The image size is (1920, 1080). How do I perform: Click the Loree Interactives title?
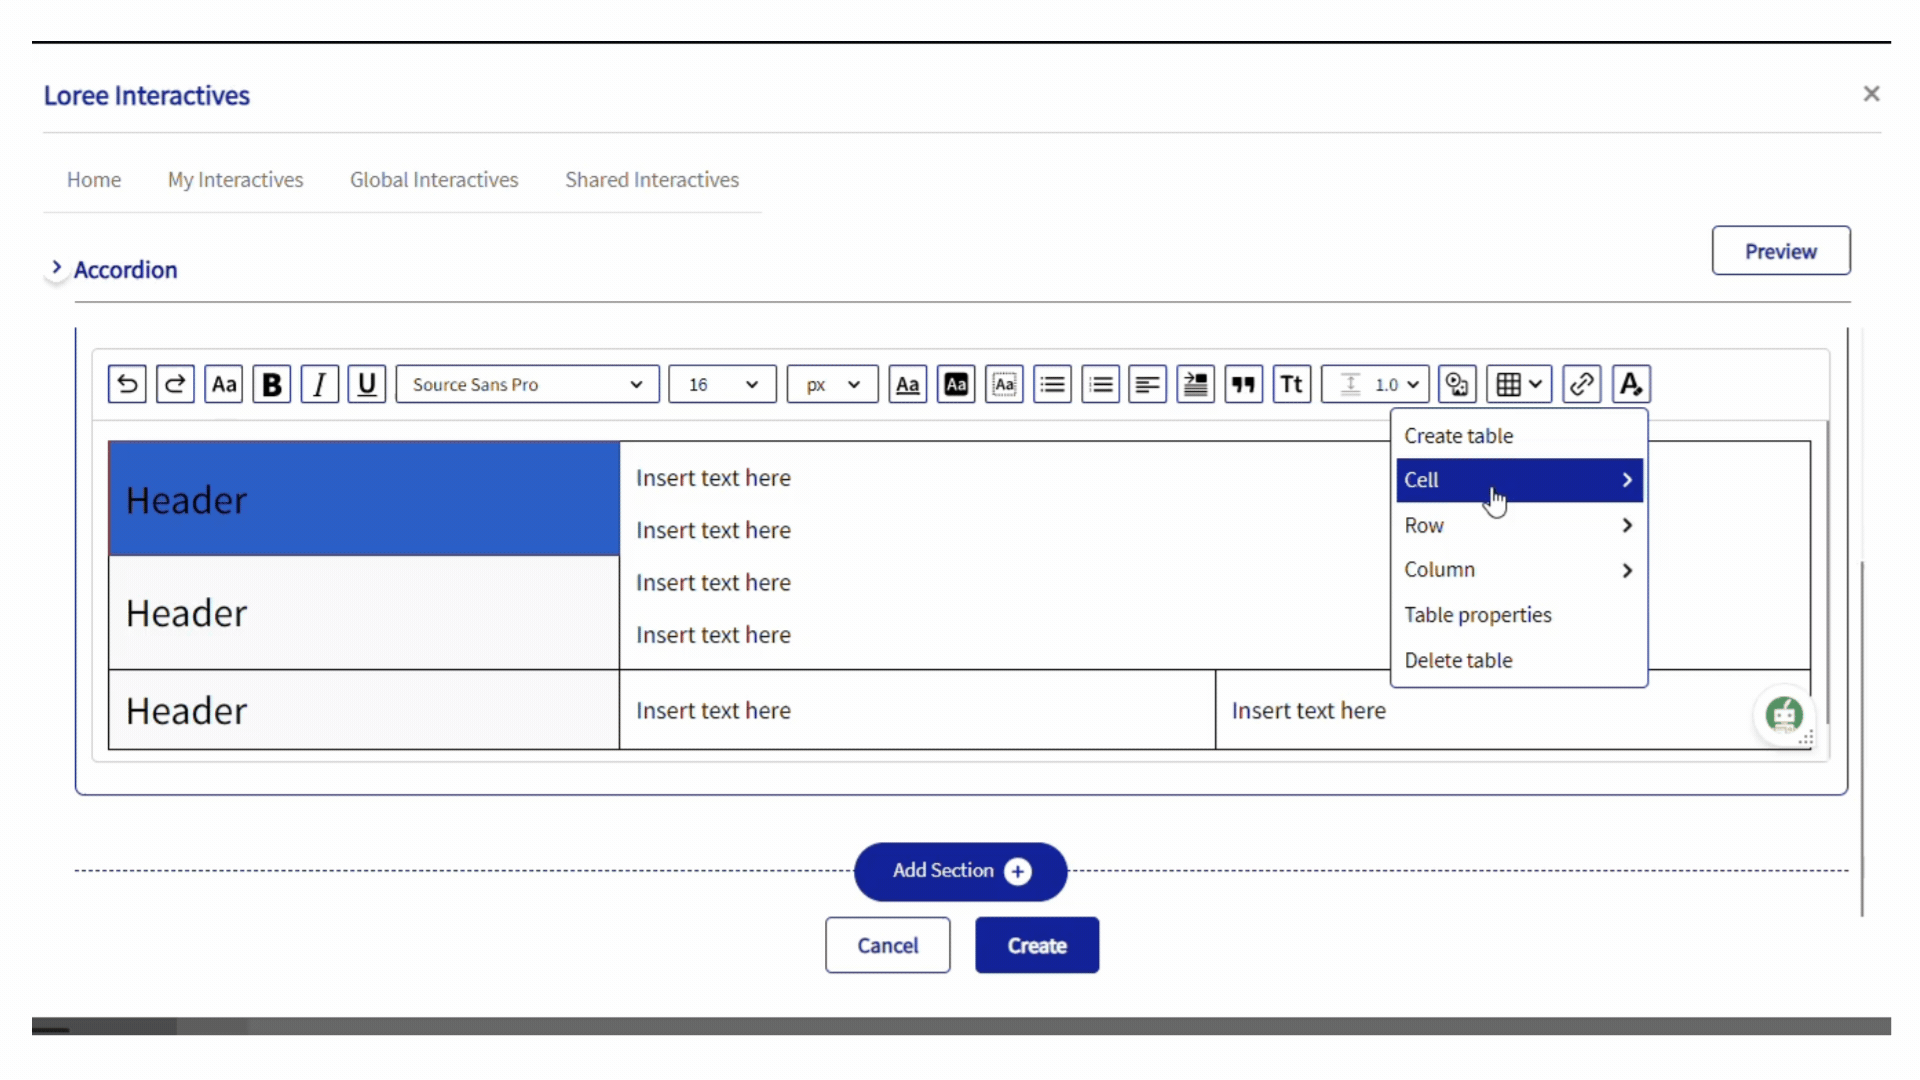point(147,95)
